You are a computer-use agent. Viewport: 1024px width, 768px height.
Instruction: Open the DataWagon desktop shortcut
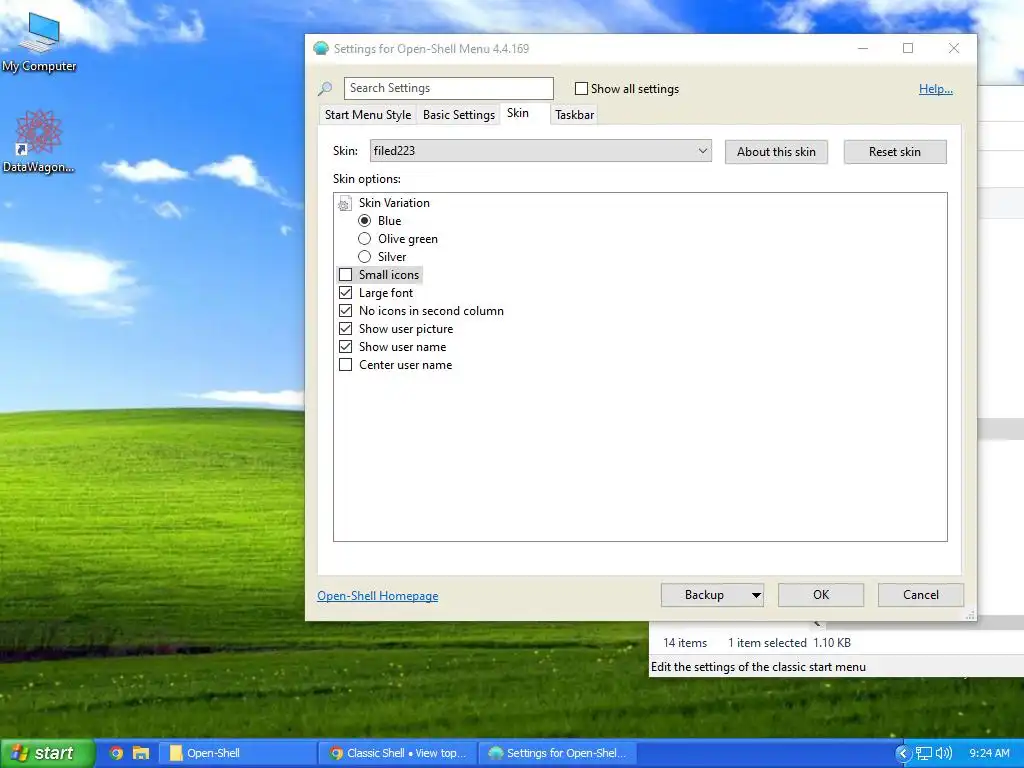tap(39, 142)
